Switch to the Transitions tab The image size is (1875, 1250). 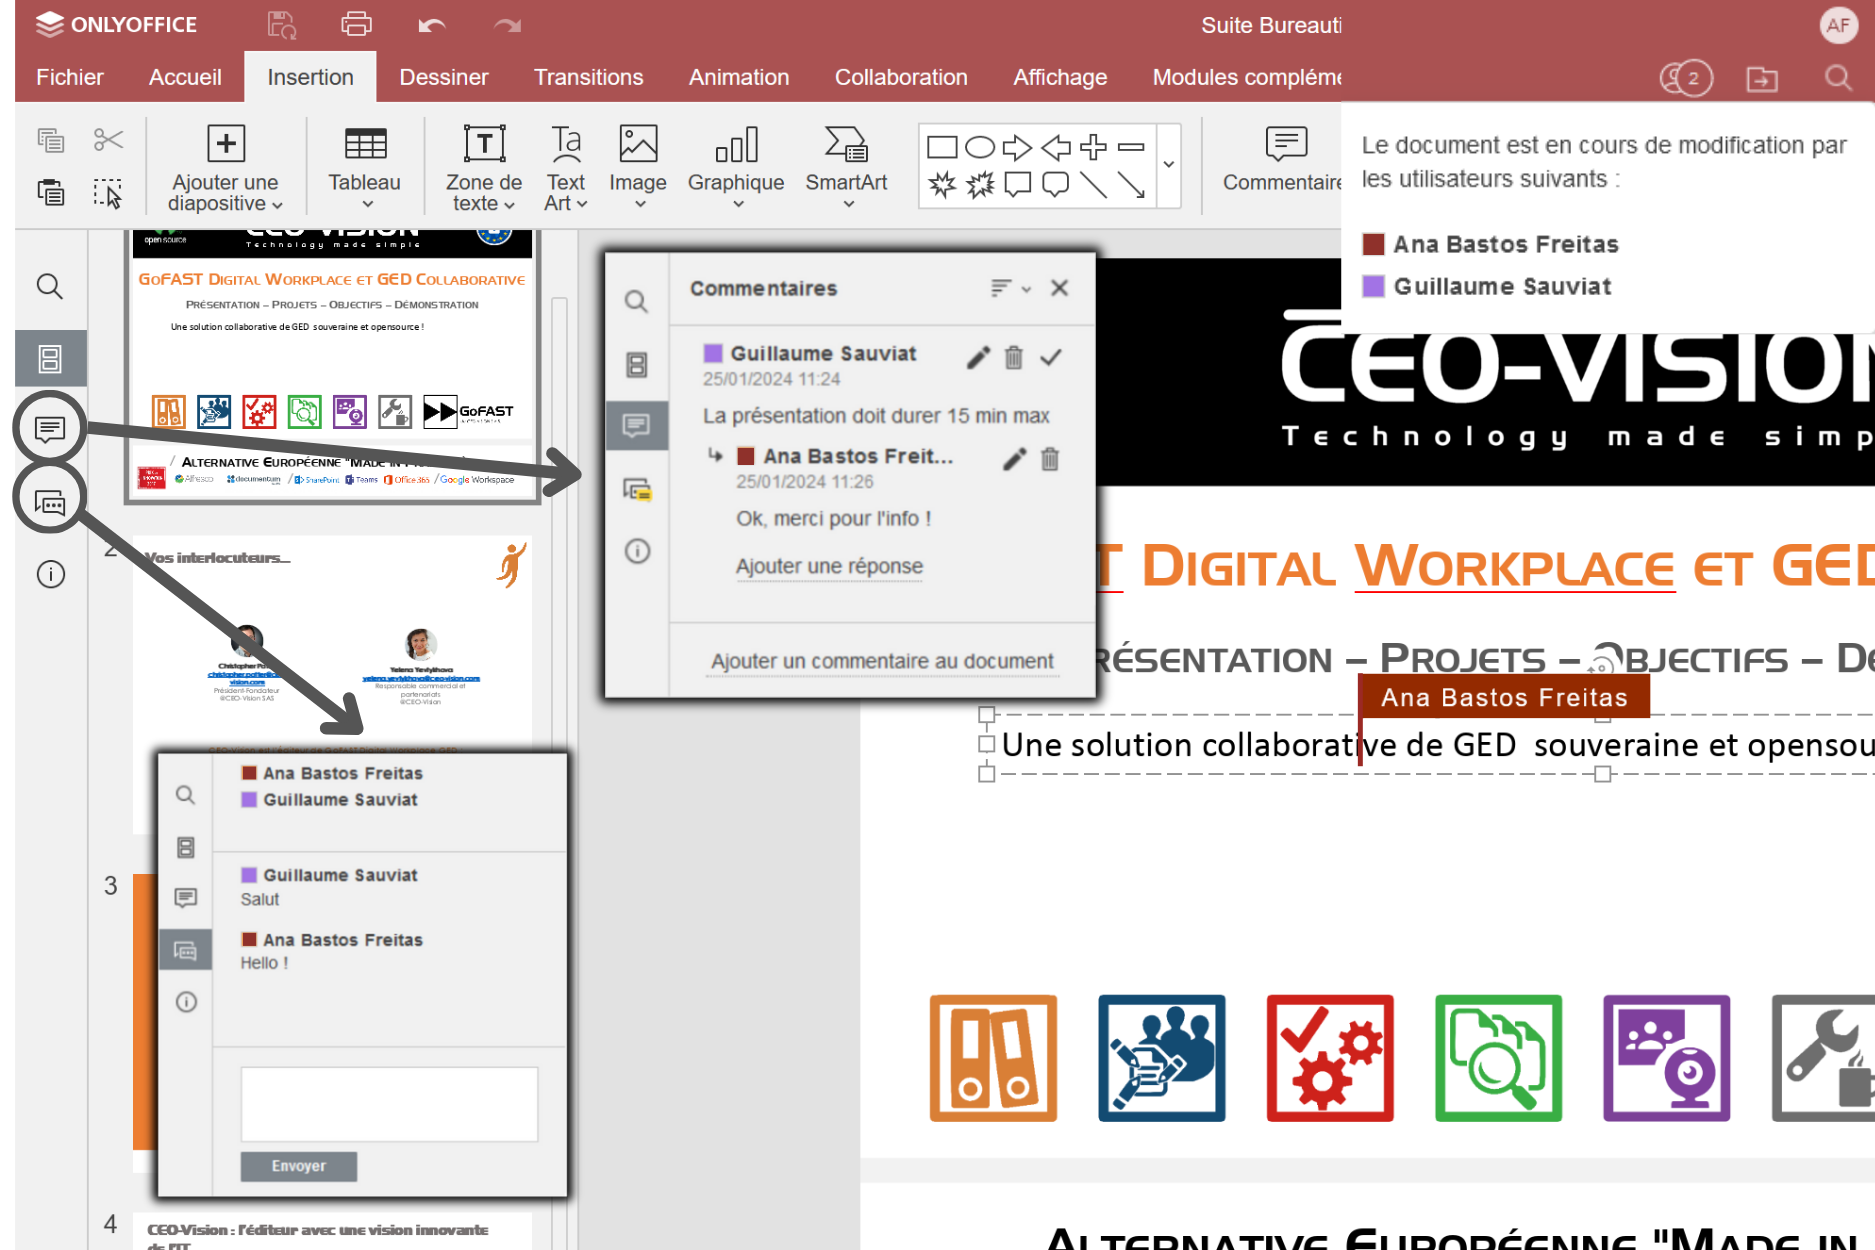point(588,77)
